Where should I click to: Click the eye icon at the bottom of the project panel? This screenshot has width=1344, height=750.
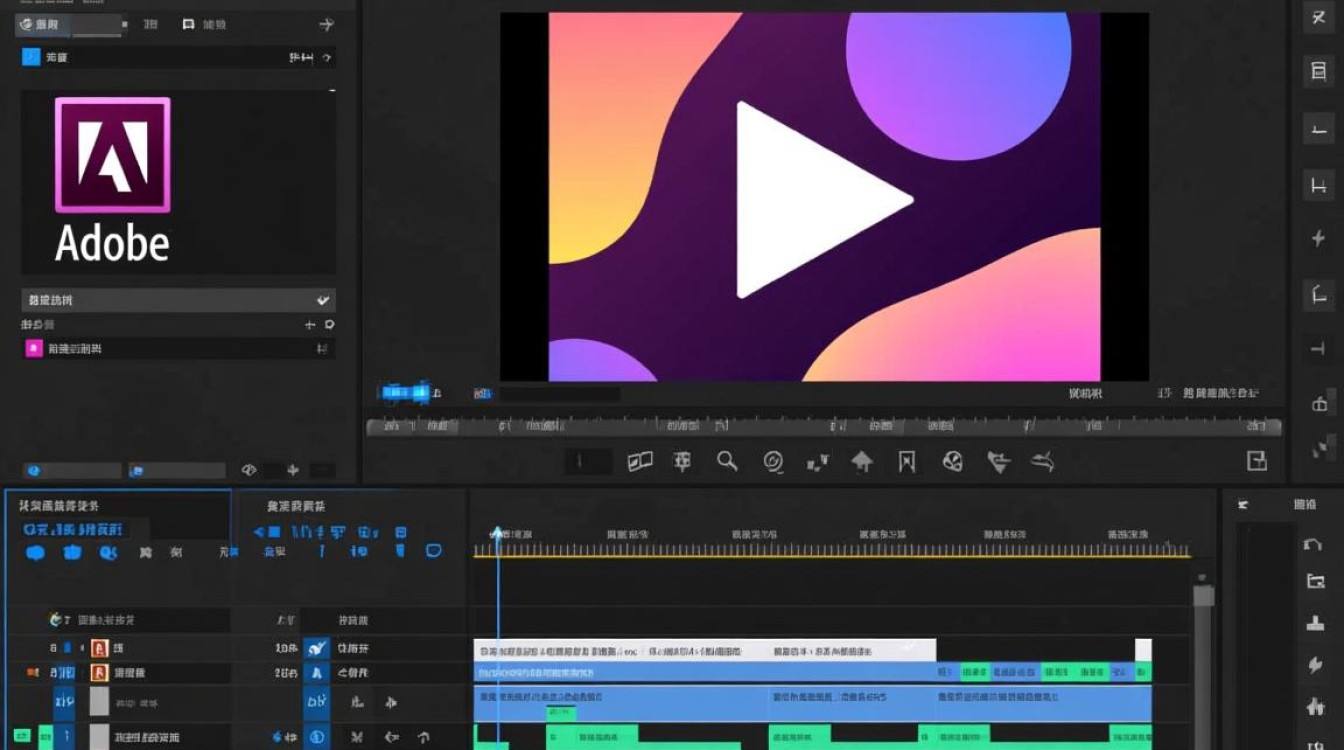click(x=249, y=470)
